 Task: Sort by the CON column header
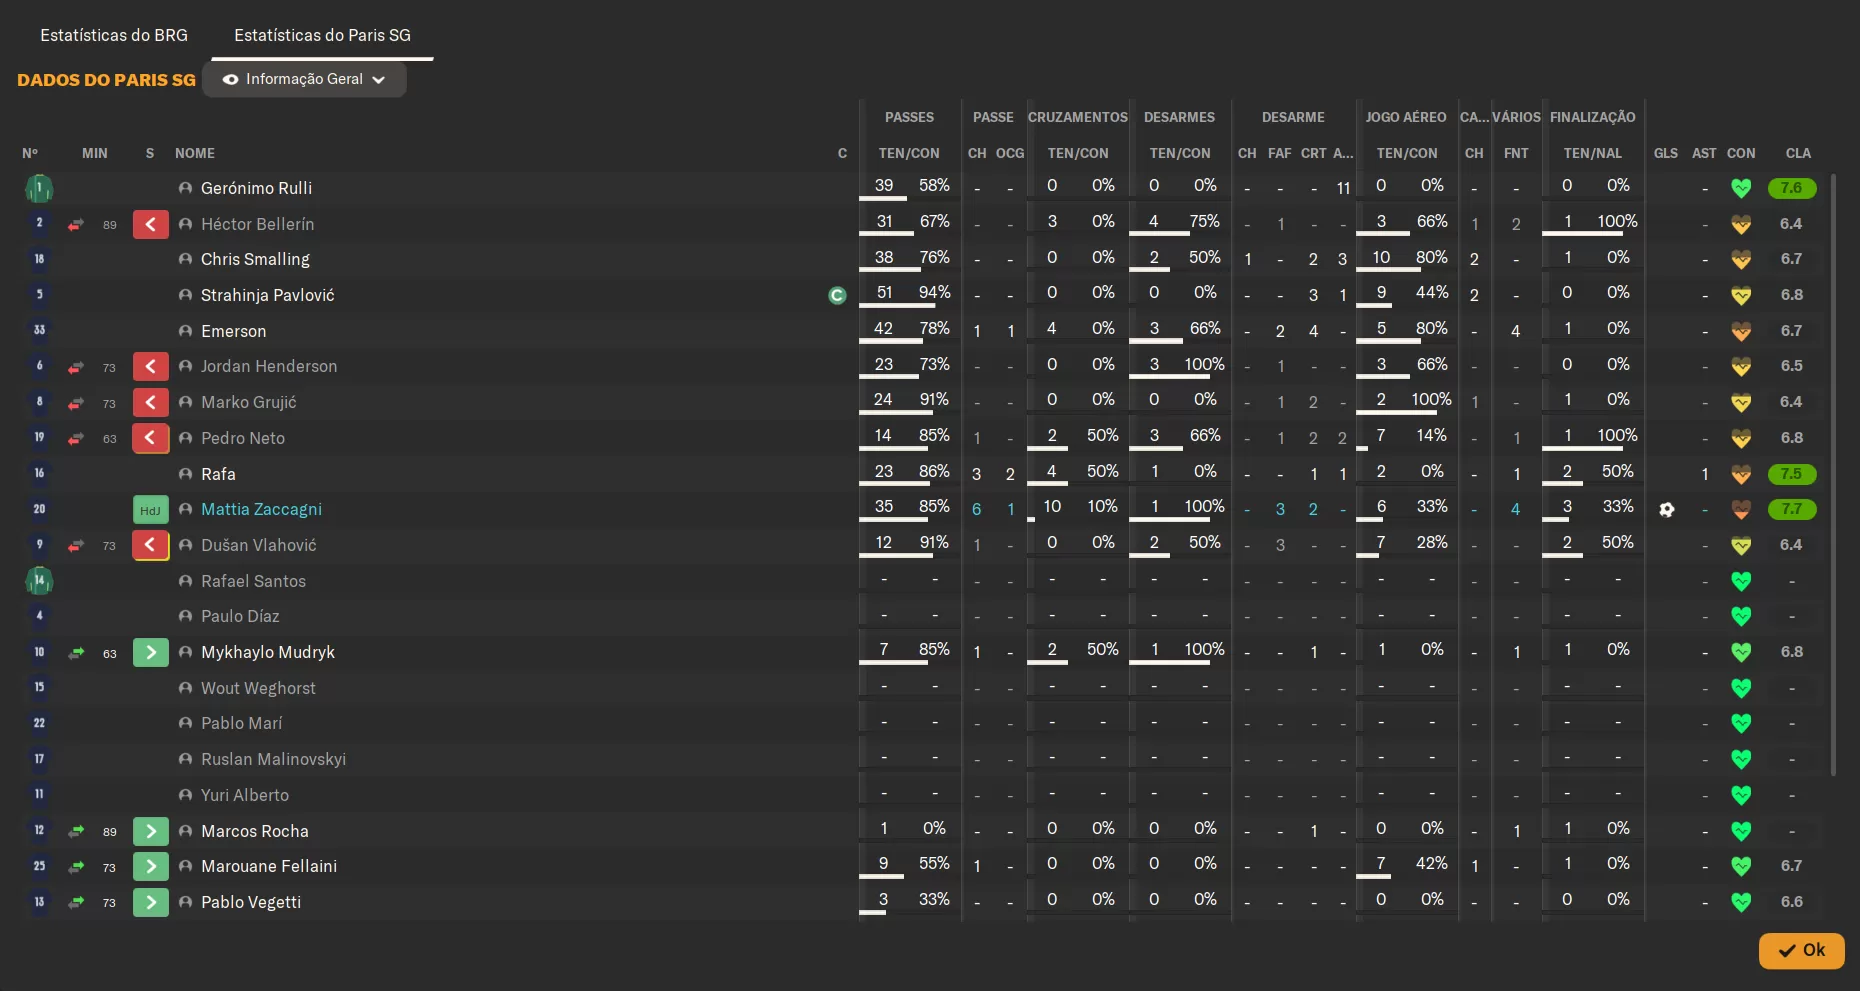pyautogui.click(x=1741, y=153)
